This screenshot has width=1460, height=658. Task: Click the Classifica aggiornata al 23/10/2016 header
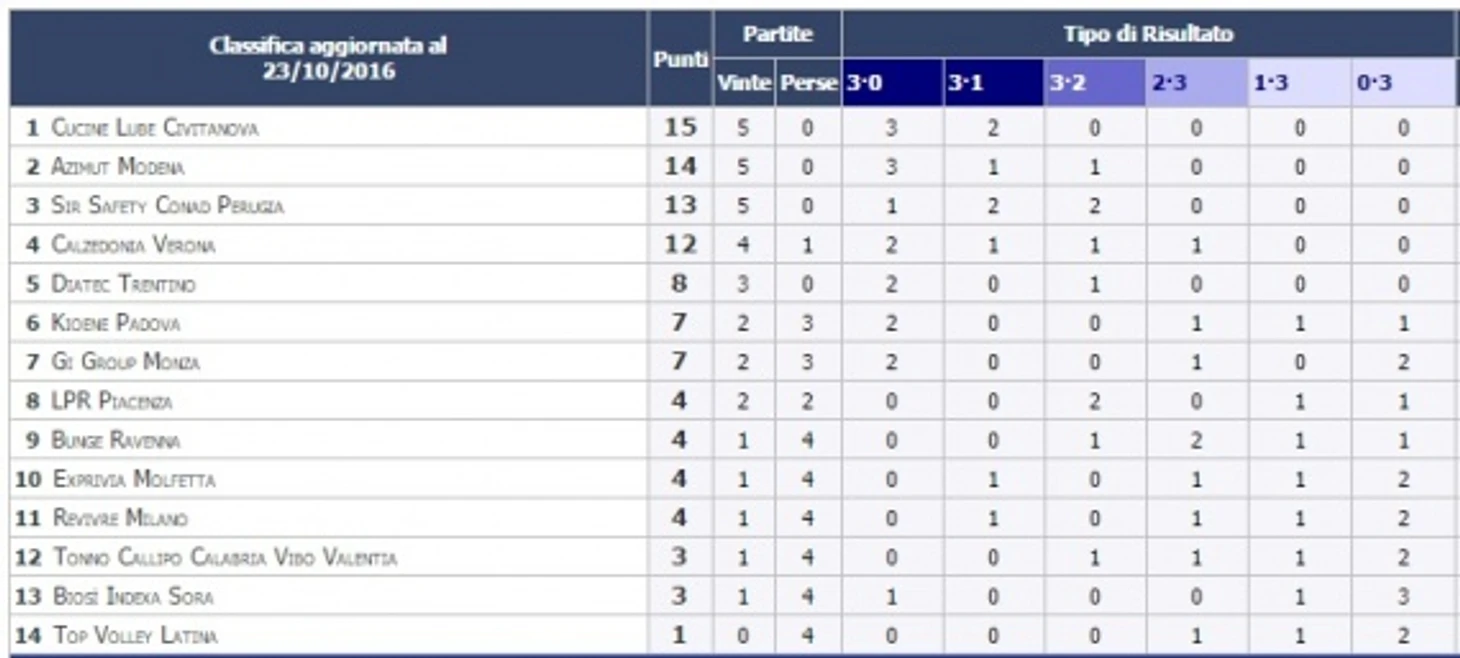pyautogui.click(x=328, y=58)
